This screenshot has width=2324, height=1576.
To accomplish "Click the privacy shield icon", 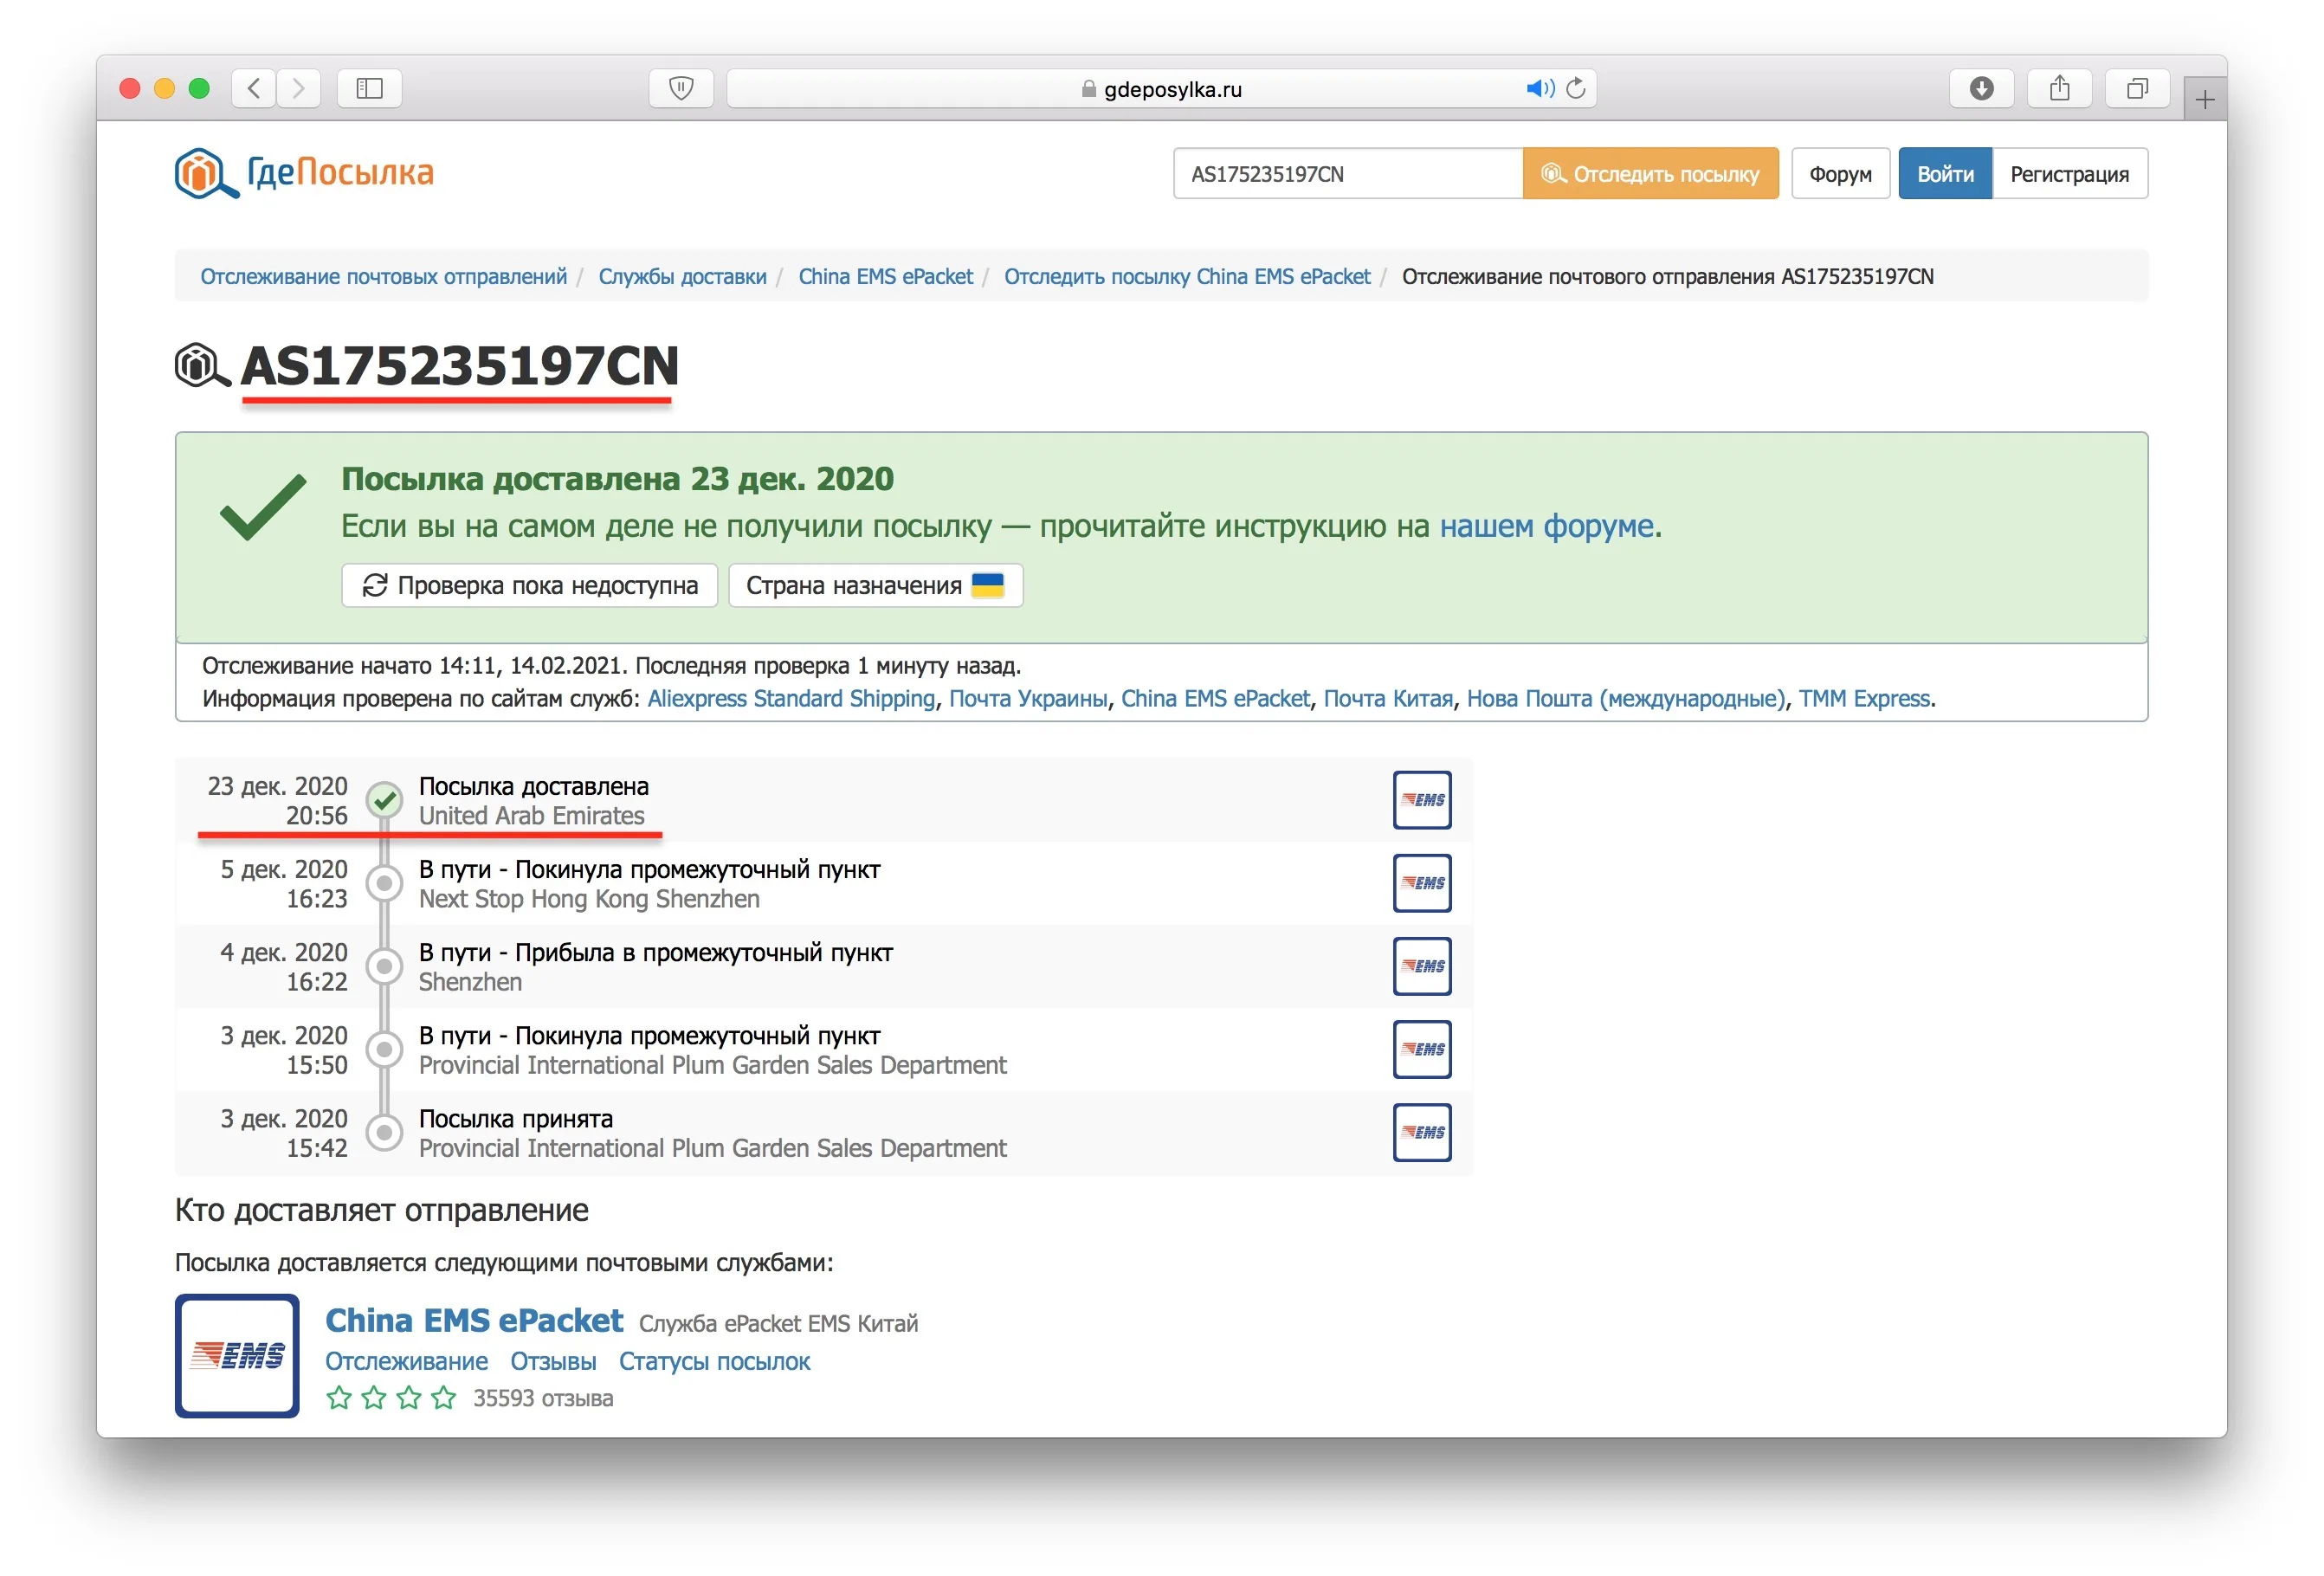I will (681, 88).
